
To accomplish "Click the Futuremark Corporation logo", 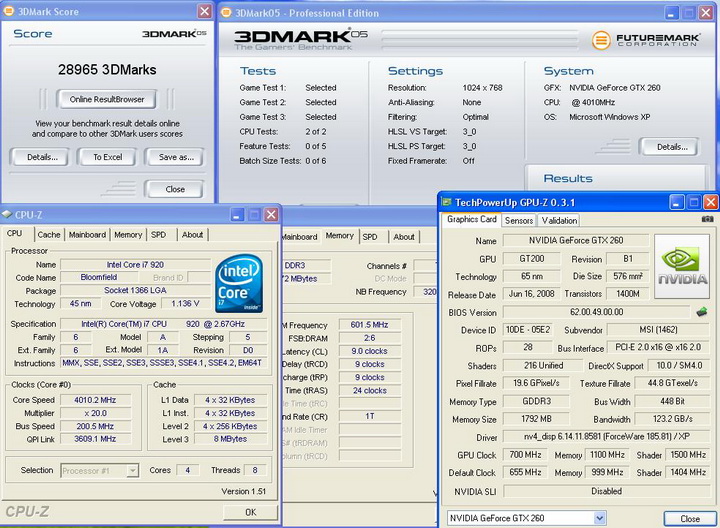I will 649,40.
